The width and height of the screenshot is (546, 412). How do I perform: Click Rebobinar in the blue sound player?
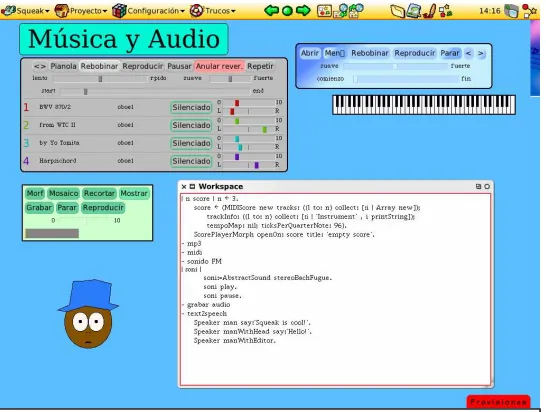369,53
